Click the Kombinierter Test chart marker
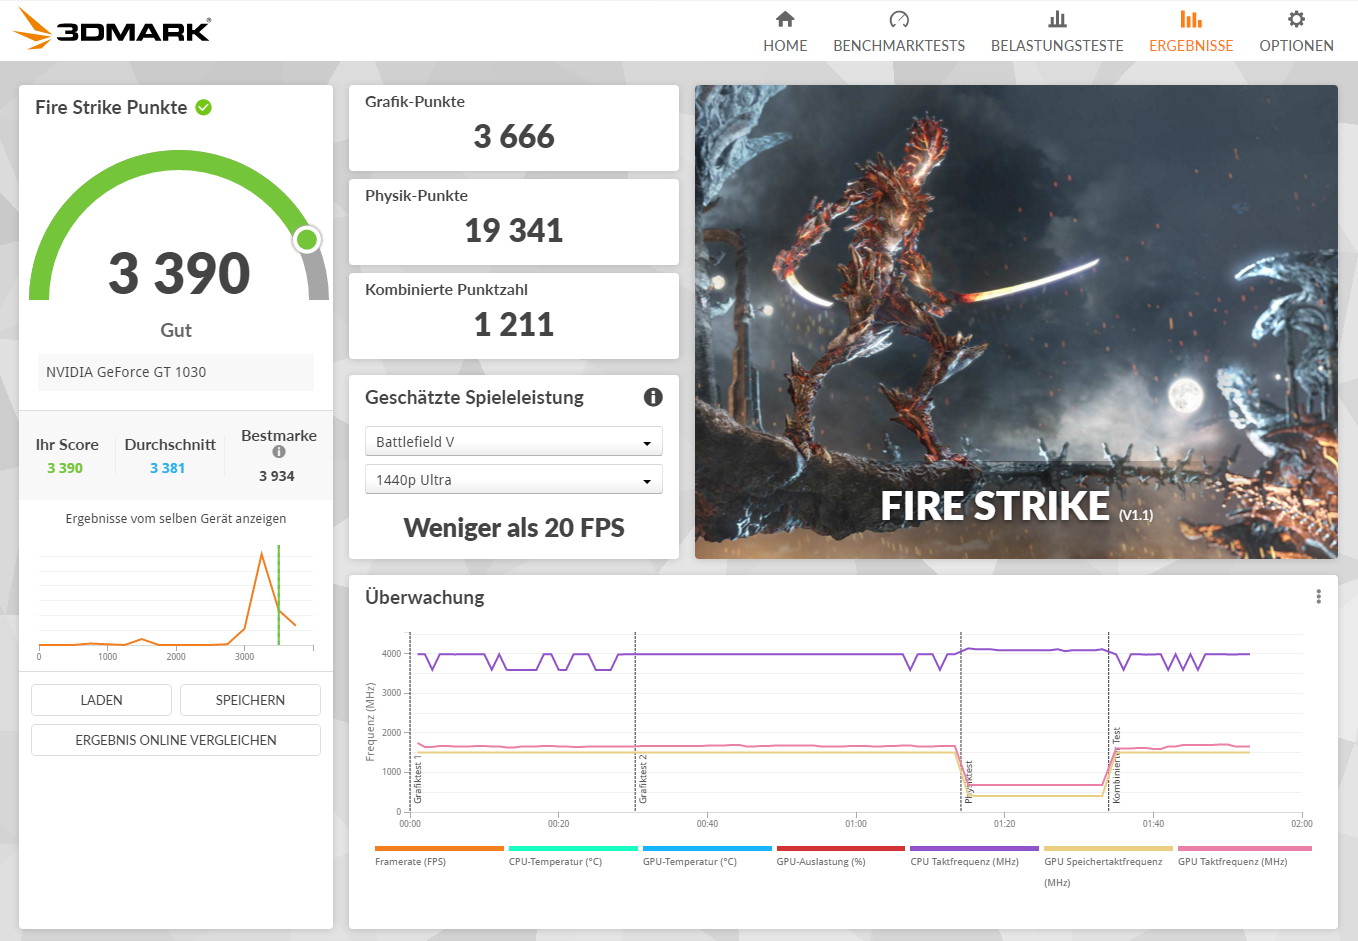This screenshot has width=1358, height=941. click(1116, 765)
